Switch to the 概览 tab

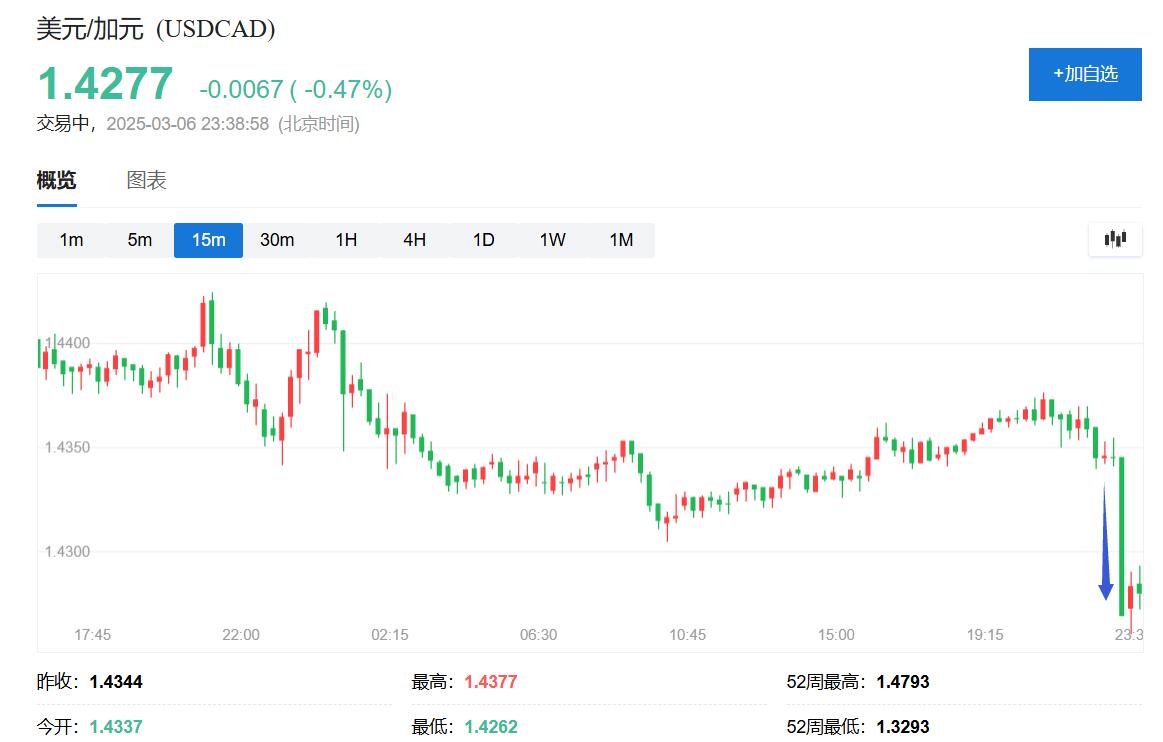56,180
